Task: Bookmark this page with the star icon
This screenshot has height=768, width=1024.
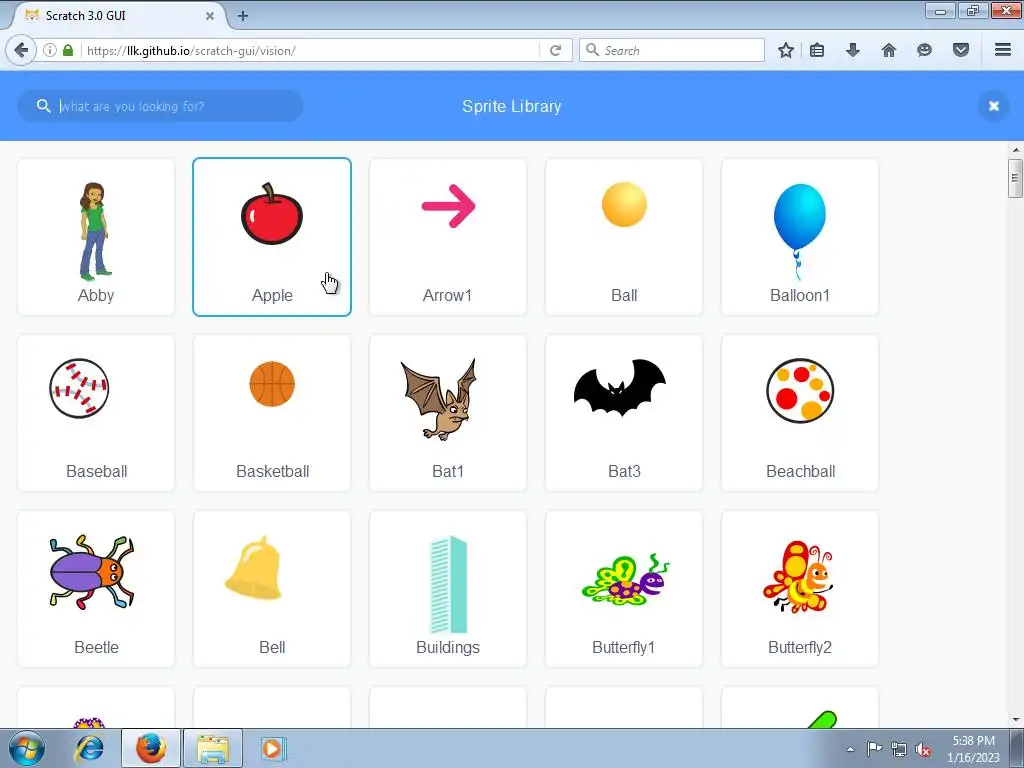Action: (786, 50)
